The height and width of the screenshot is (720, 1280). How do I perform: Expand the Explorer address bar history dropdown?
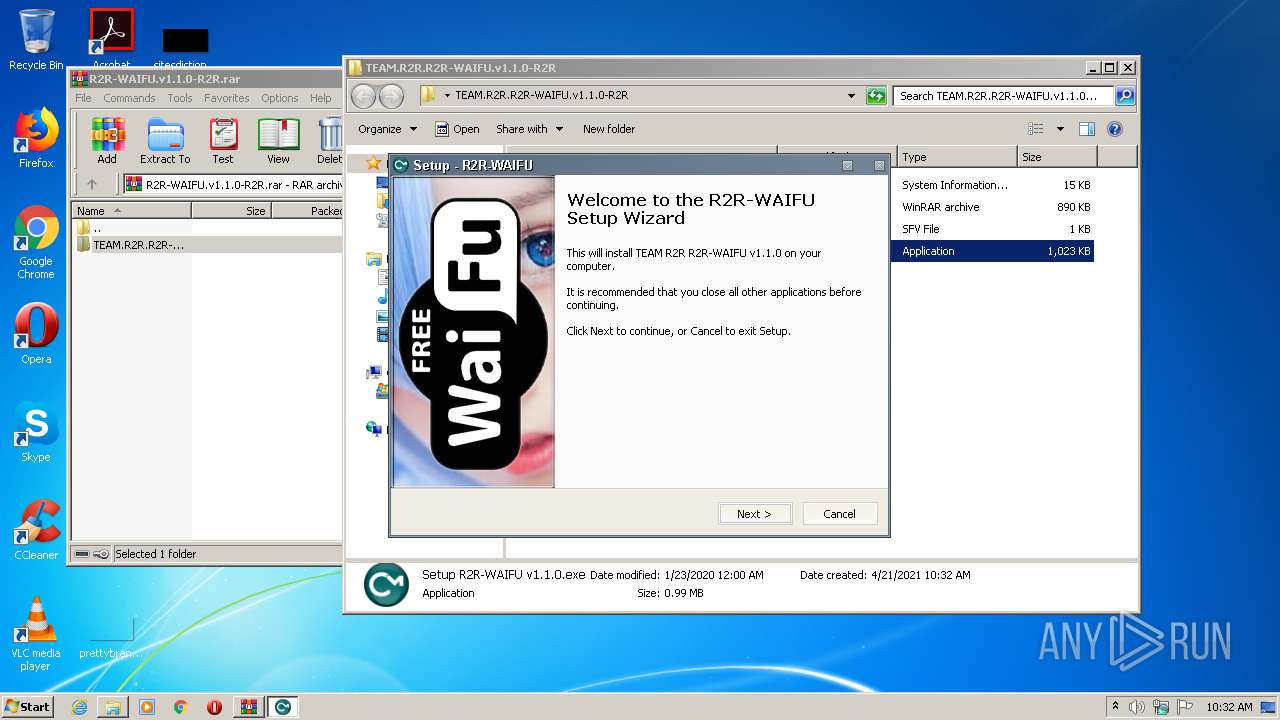[x=851, y=96]
